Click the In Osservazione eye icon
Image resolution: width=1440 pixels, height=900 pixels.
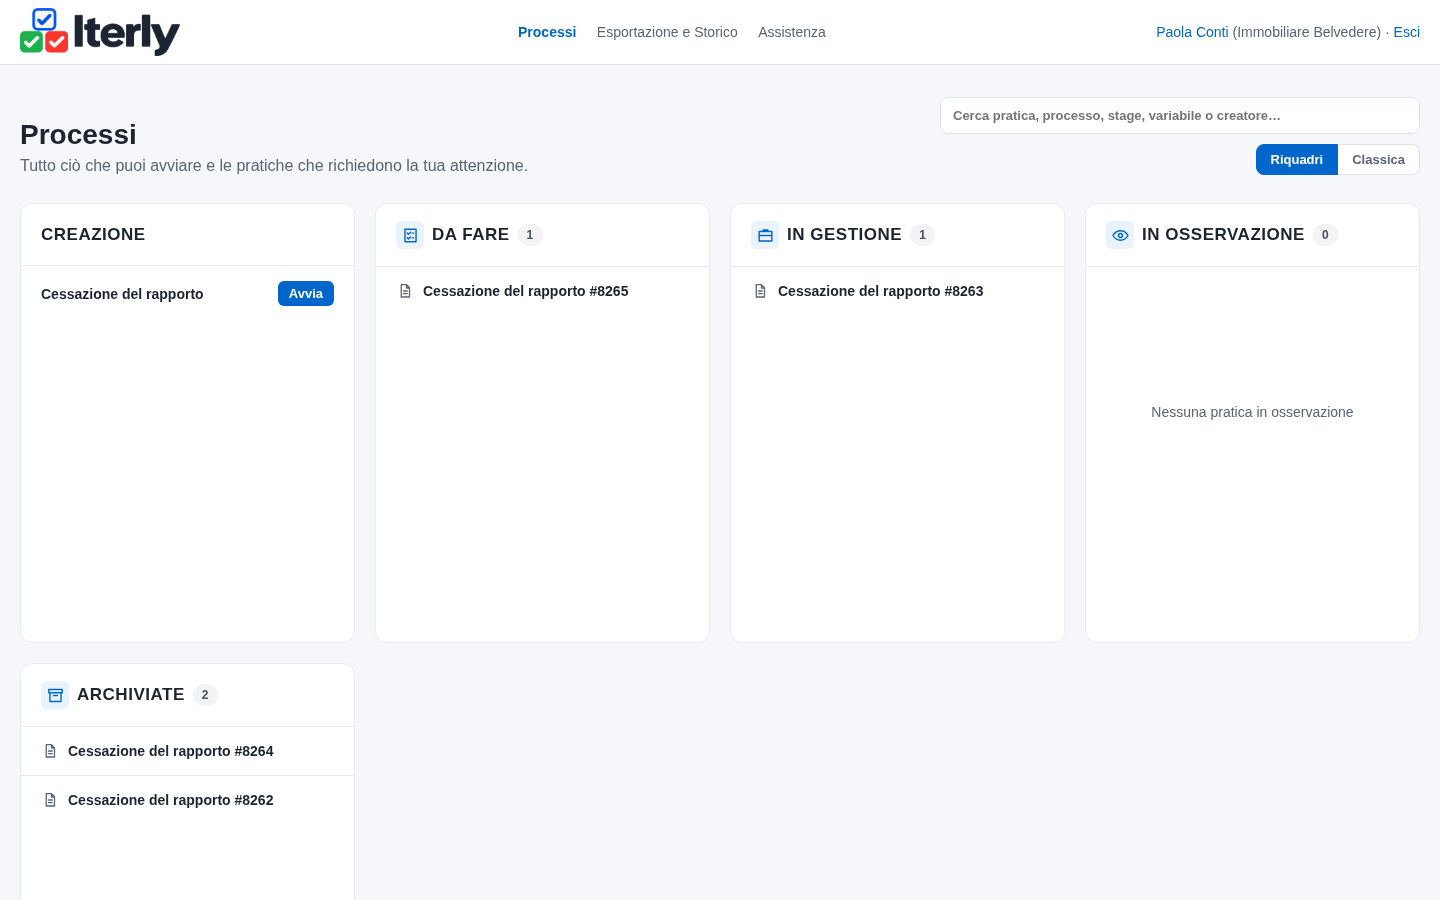[1120, 235]
